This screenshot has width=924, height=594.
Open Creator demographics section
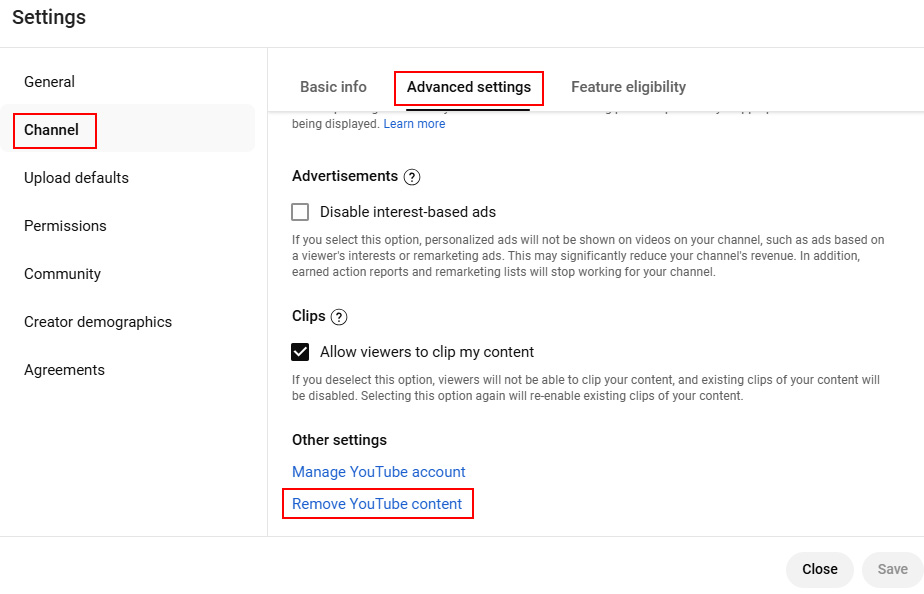point(98,322)
